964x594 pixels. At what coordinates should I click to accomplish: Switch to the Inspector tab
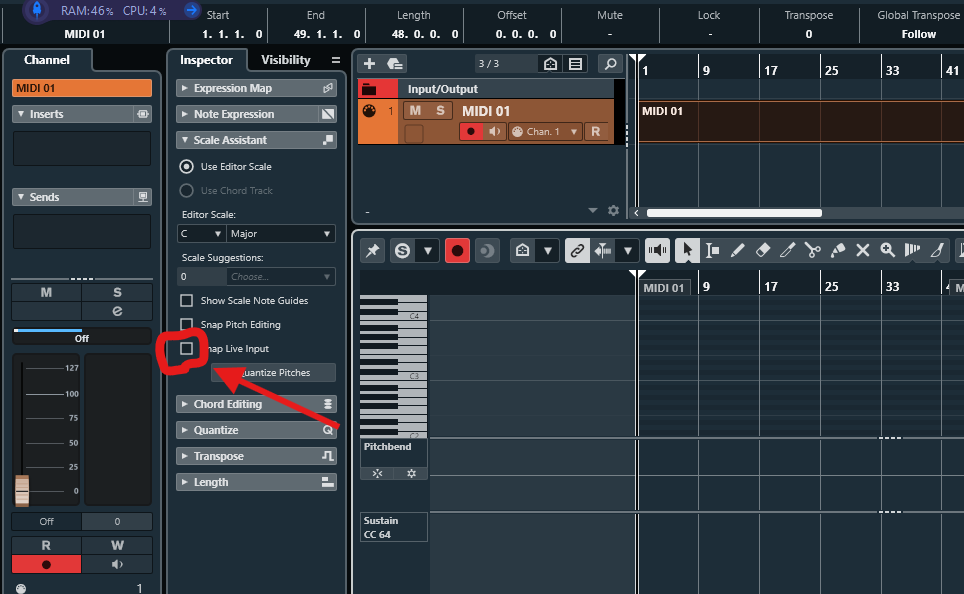click(207, 60)
